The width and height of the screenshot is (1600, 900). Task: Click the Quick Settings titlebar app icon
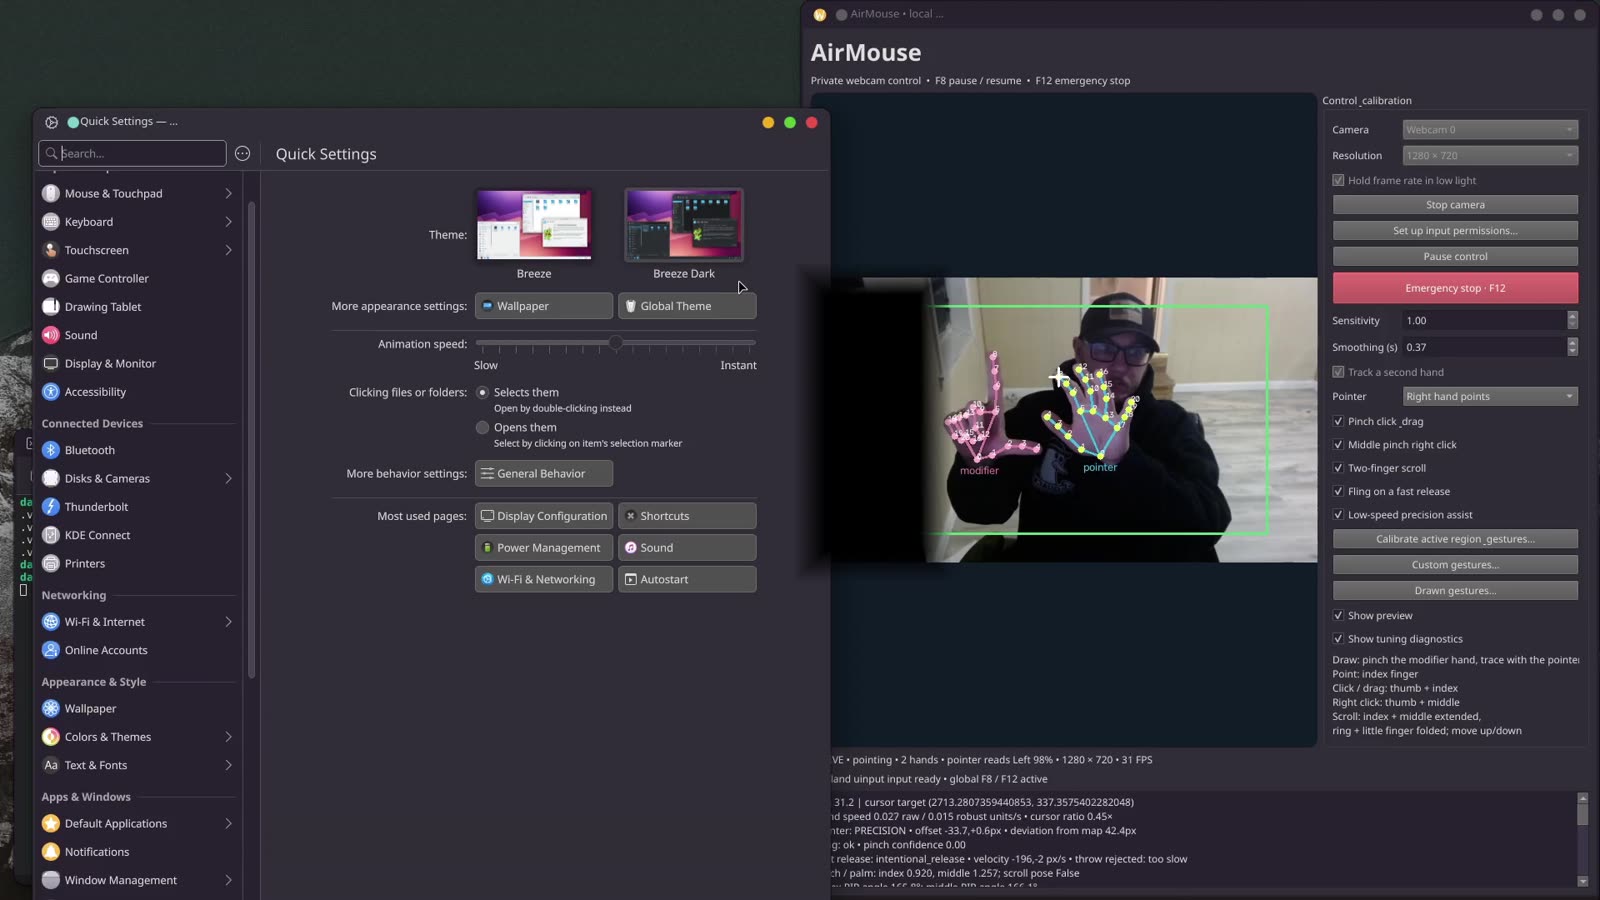click(52, 122)
